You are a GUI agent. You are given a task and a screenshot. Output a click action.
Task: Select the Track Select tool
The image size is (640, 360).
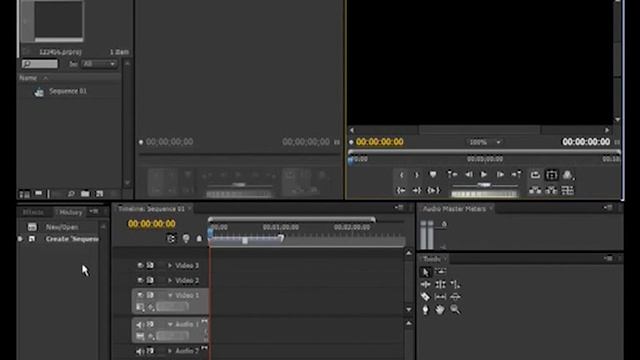[440, 271]
